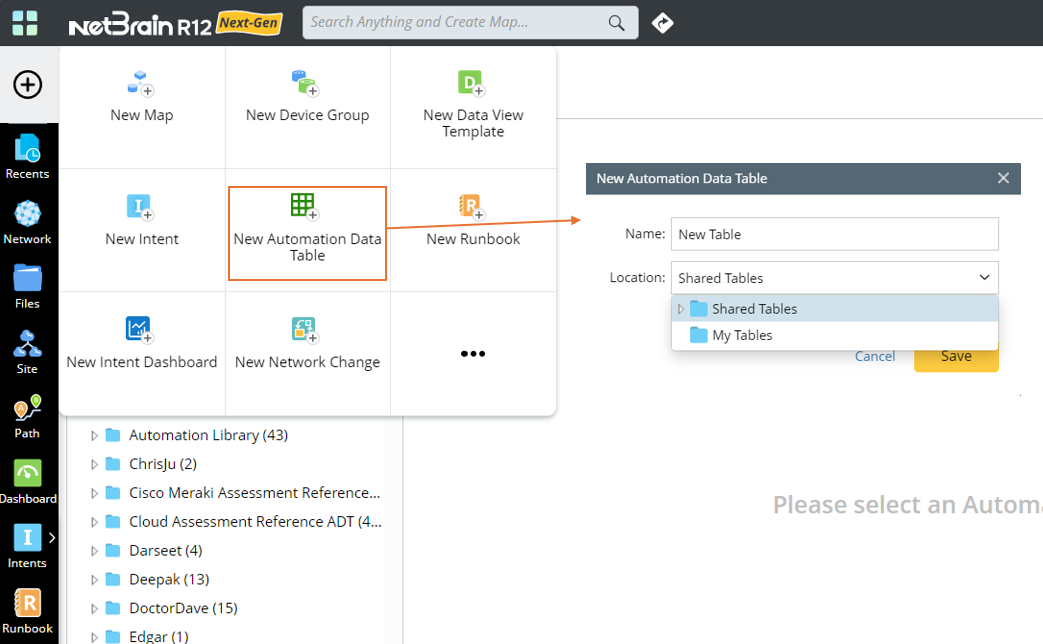Viewport: 1043px width, 644px height.
Task: Expand the DoctorDave folder
Action: click(94, 608)
